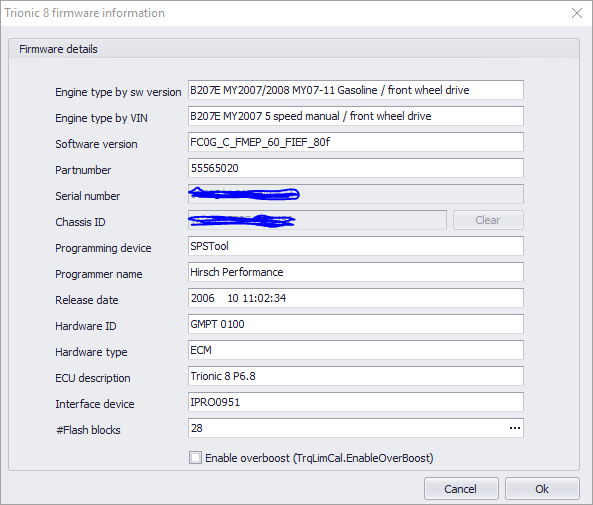Screen dimensions: 593x505
Task: Focus the Programming device field SPSTool
Action: (x=355, y=246)
